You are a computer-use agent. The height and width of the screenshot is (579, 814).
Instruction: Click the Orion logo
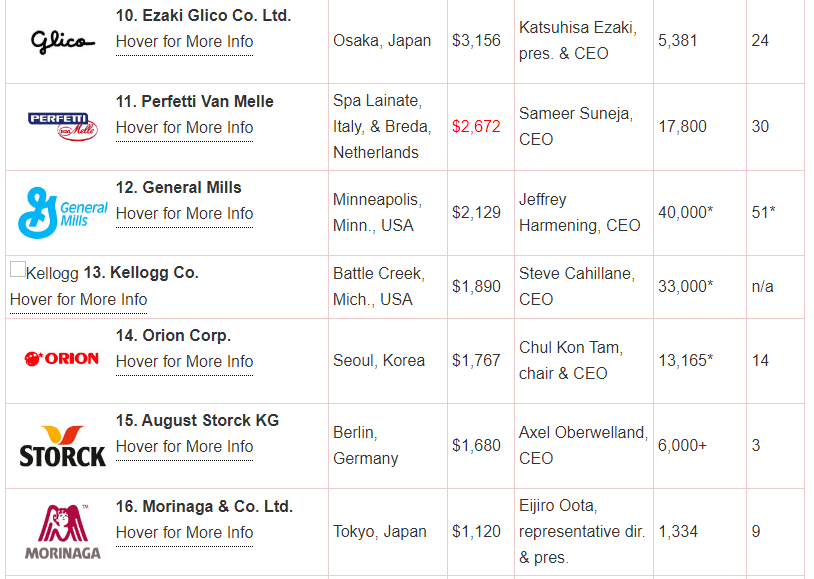coord(62,358)
